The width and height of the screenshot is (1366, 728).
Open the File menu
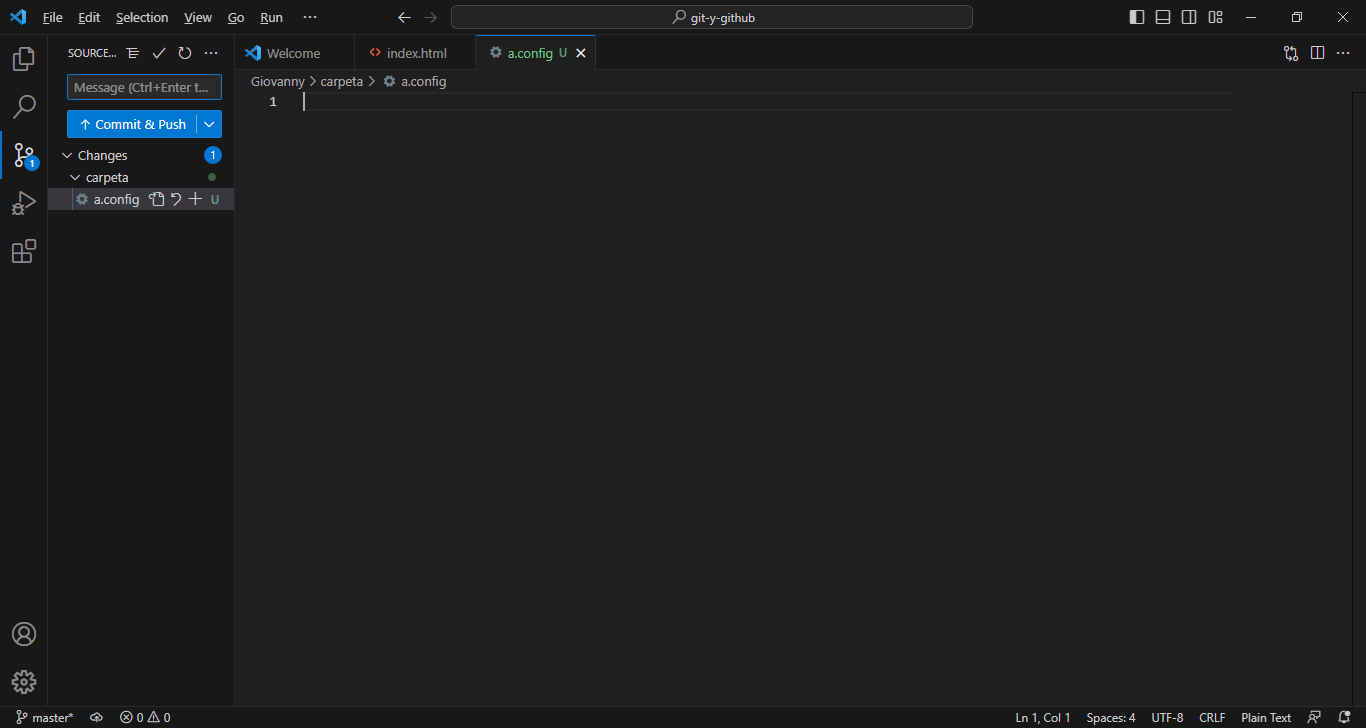click(52, 17)
